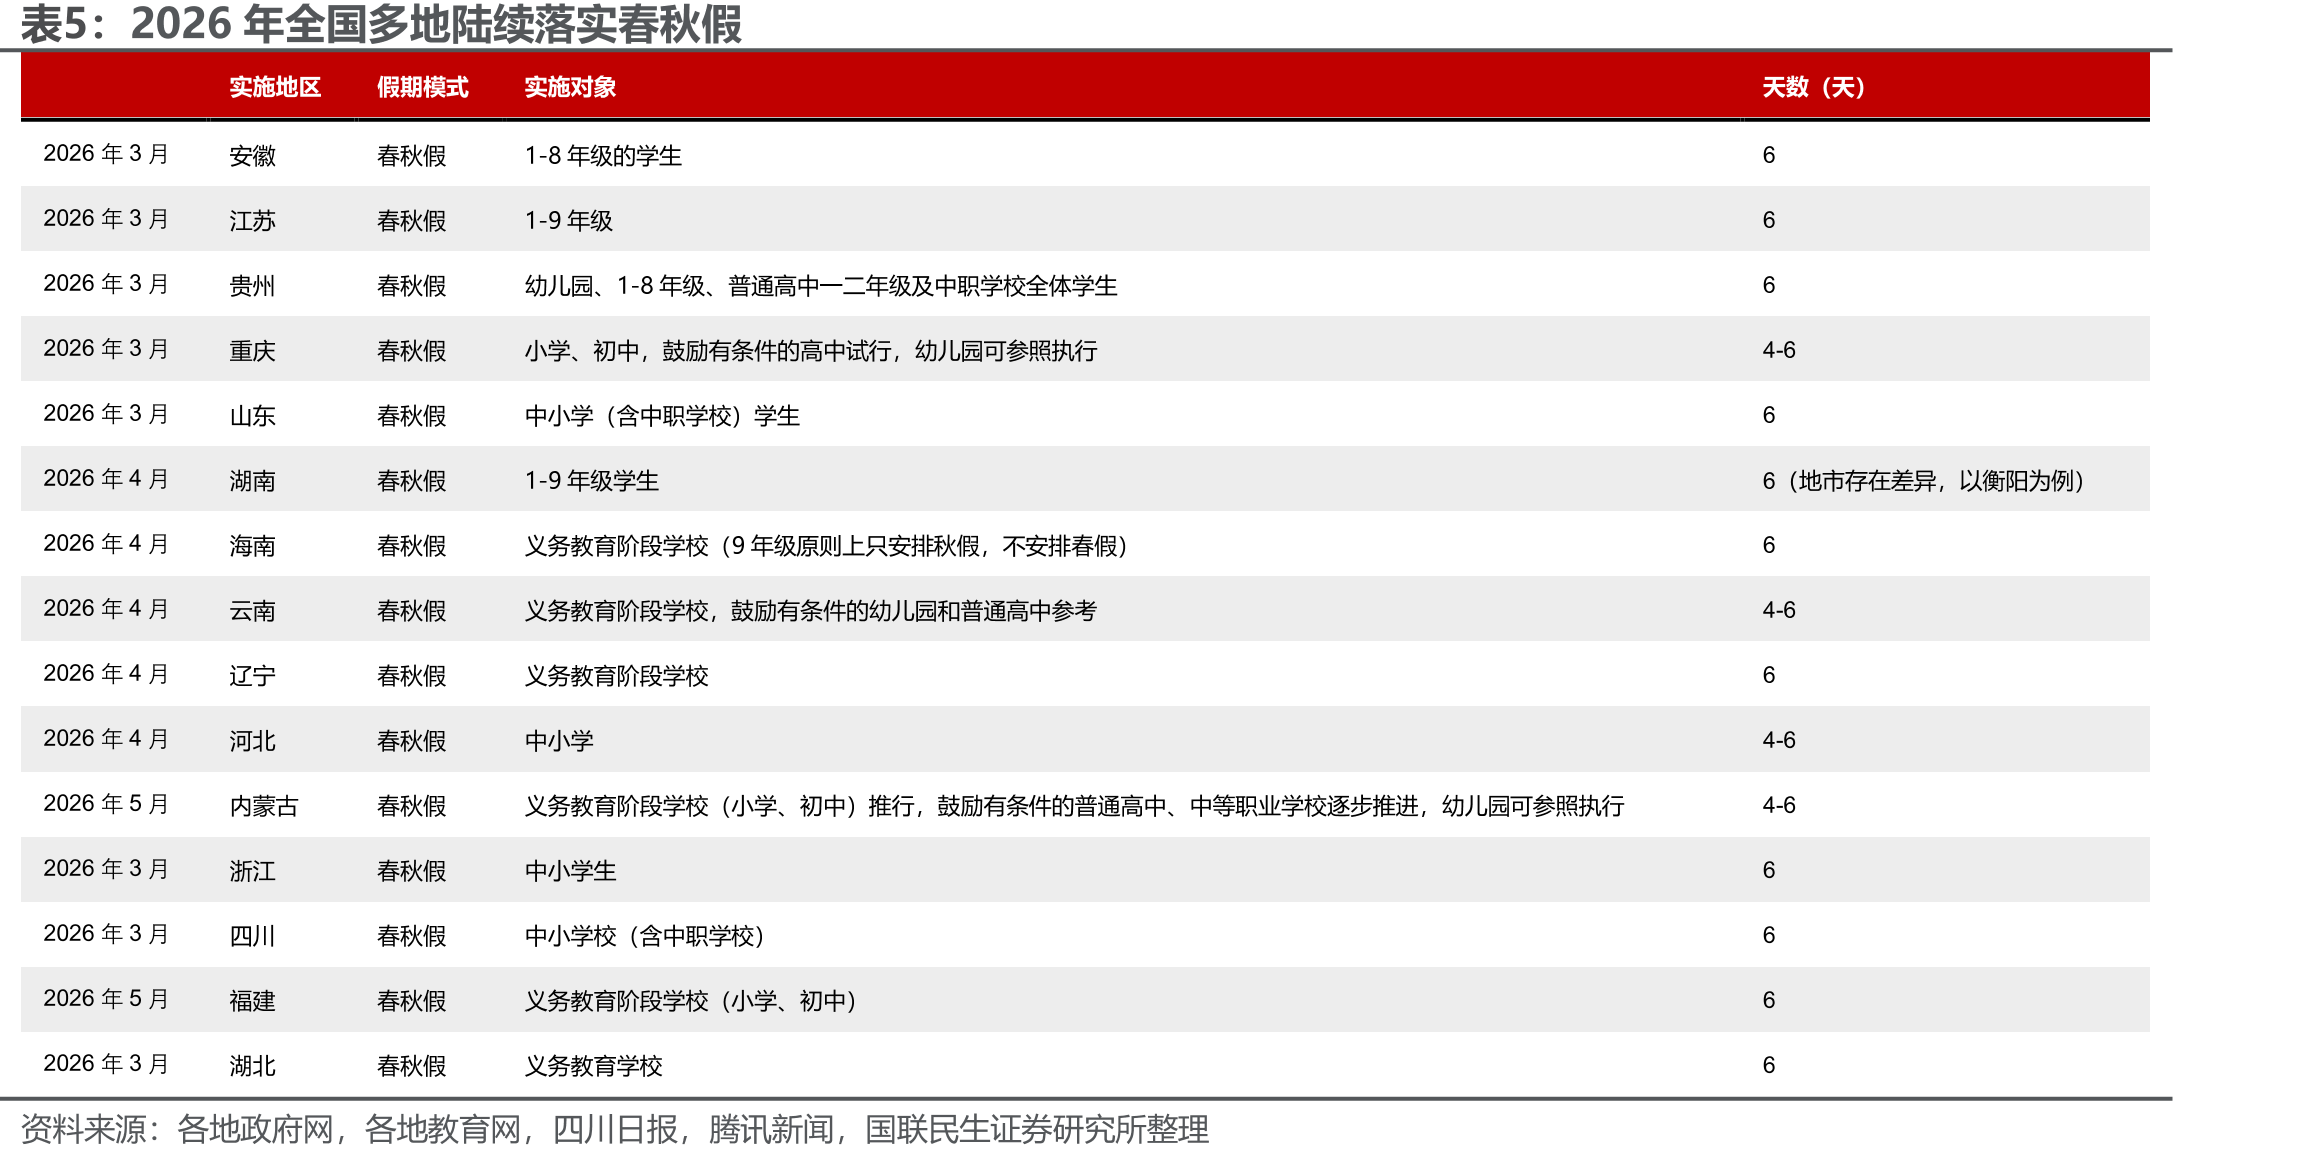The height and width of the screenshot is (1160, 2310).
Task: Select the 内蒙古 target text about 中等职业学校逐步推进
Action: [1075, 805]
